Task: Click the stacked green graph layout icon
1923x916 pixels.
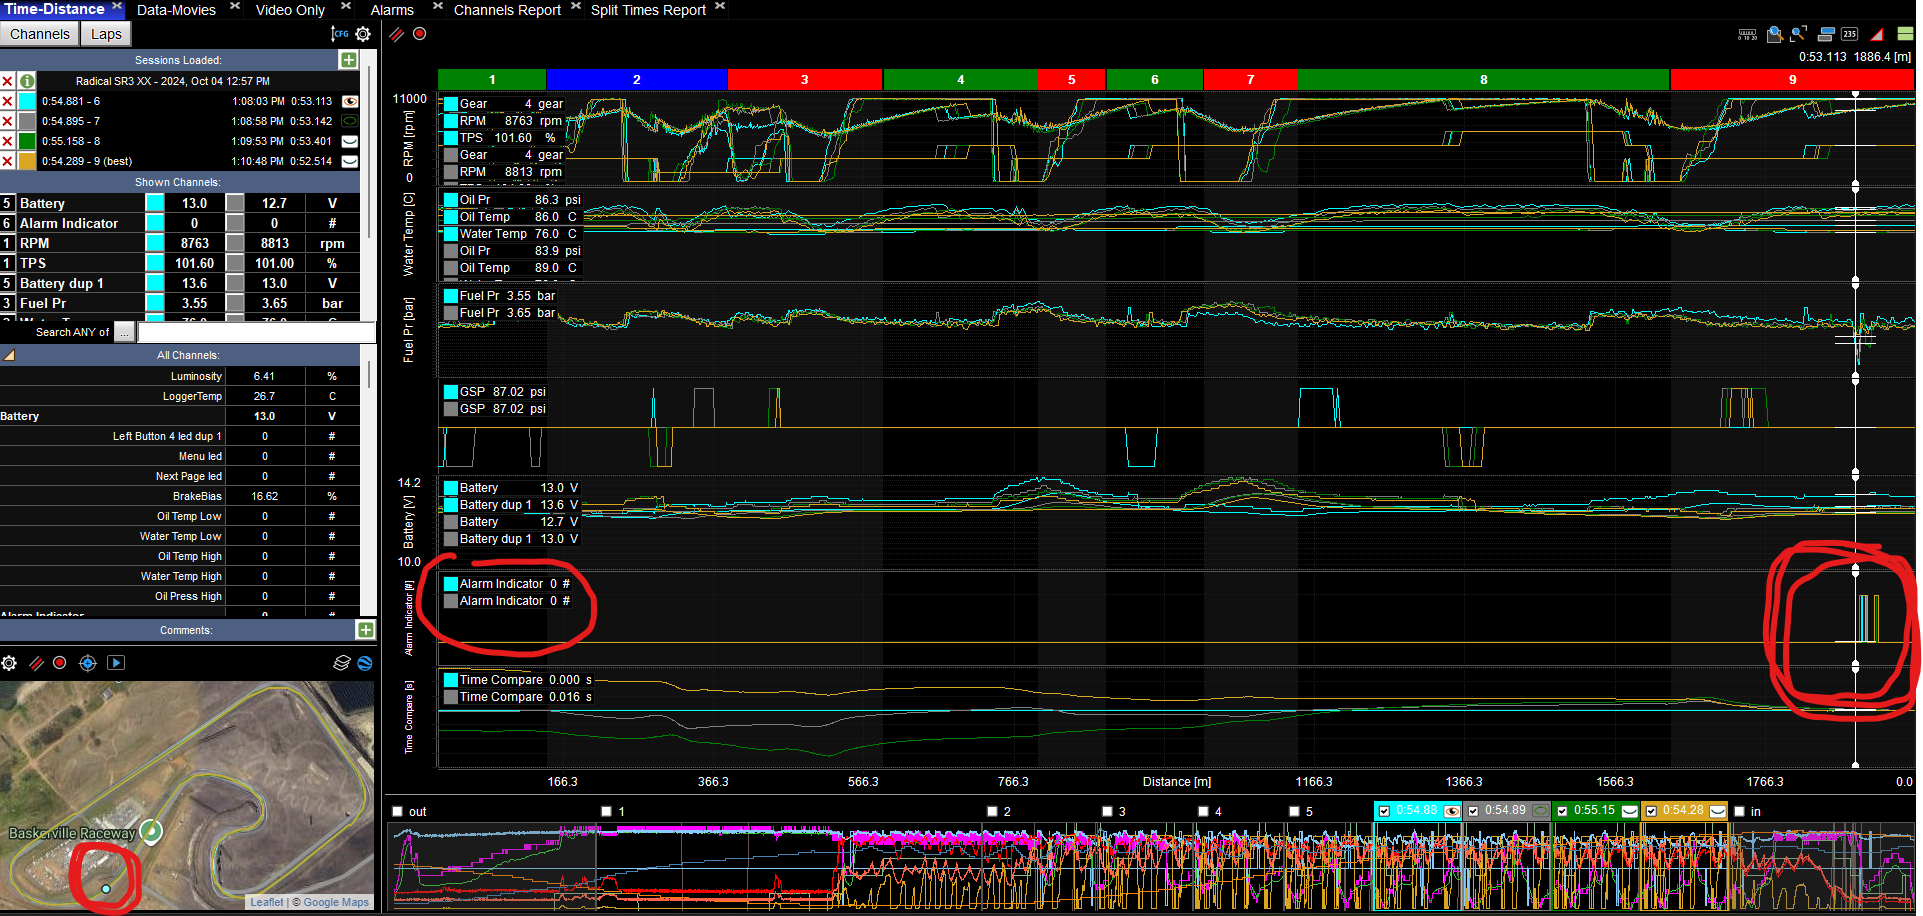Action: click(1905, 34)
